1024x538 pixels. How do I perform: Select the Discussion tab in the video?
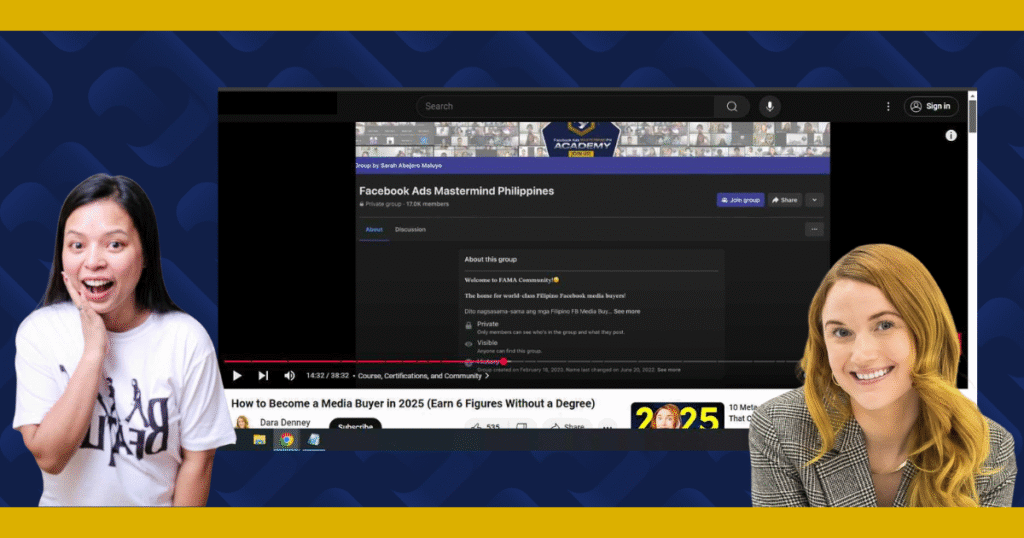pos(410,230)
